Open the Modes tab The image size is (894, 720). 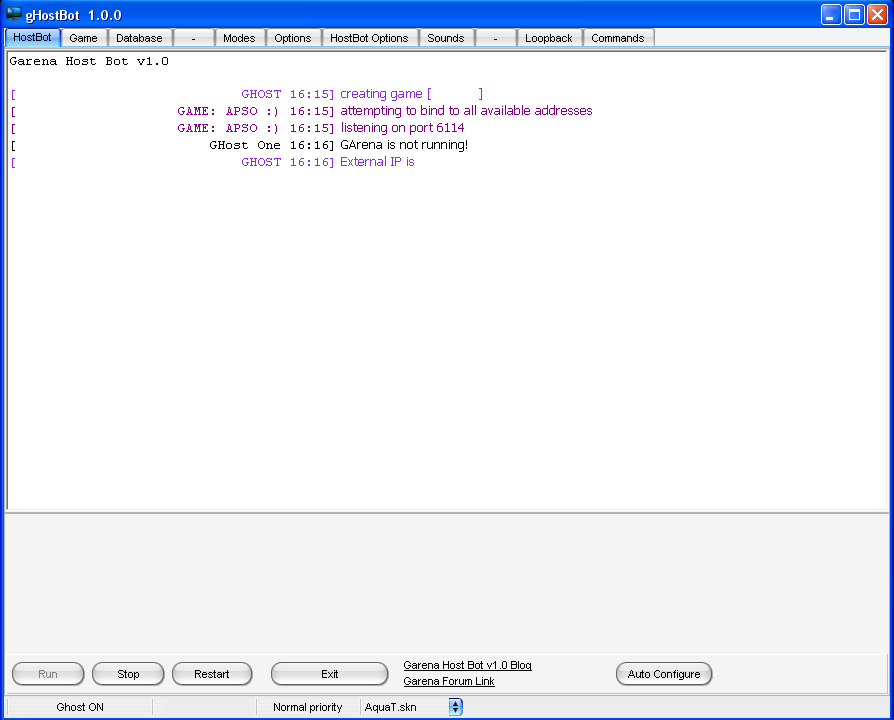[x=239, y=38]
